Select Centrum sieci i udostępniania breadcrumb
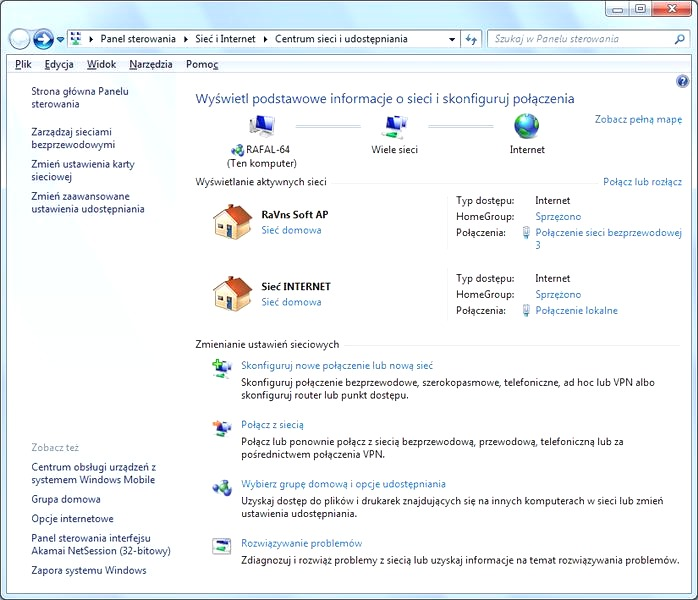 pyautogui.click(x=341, y=39)
